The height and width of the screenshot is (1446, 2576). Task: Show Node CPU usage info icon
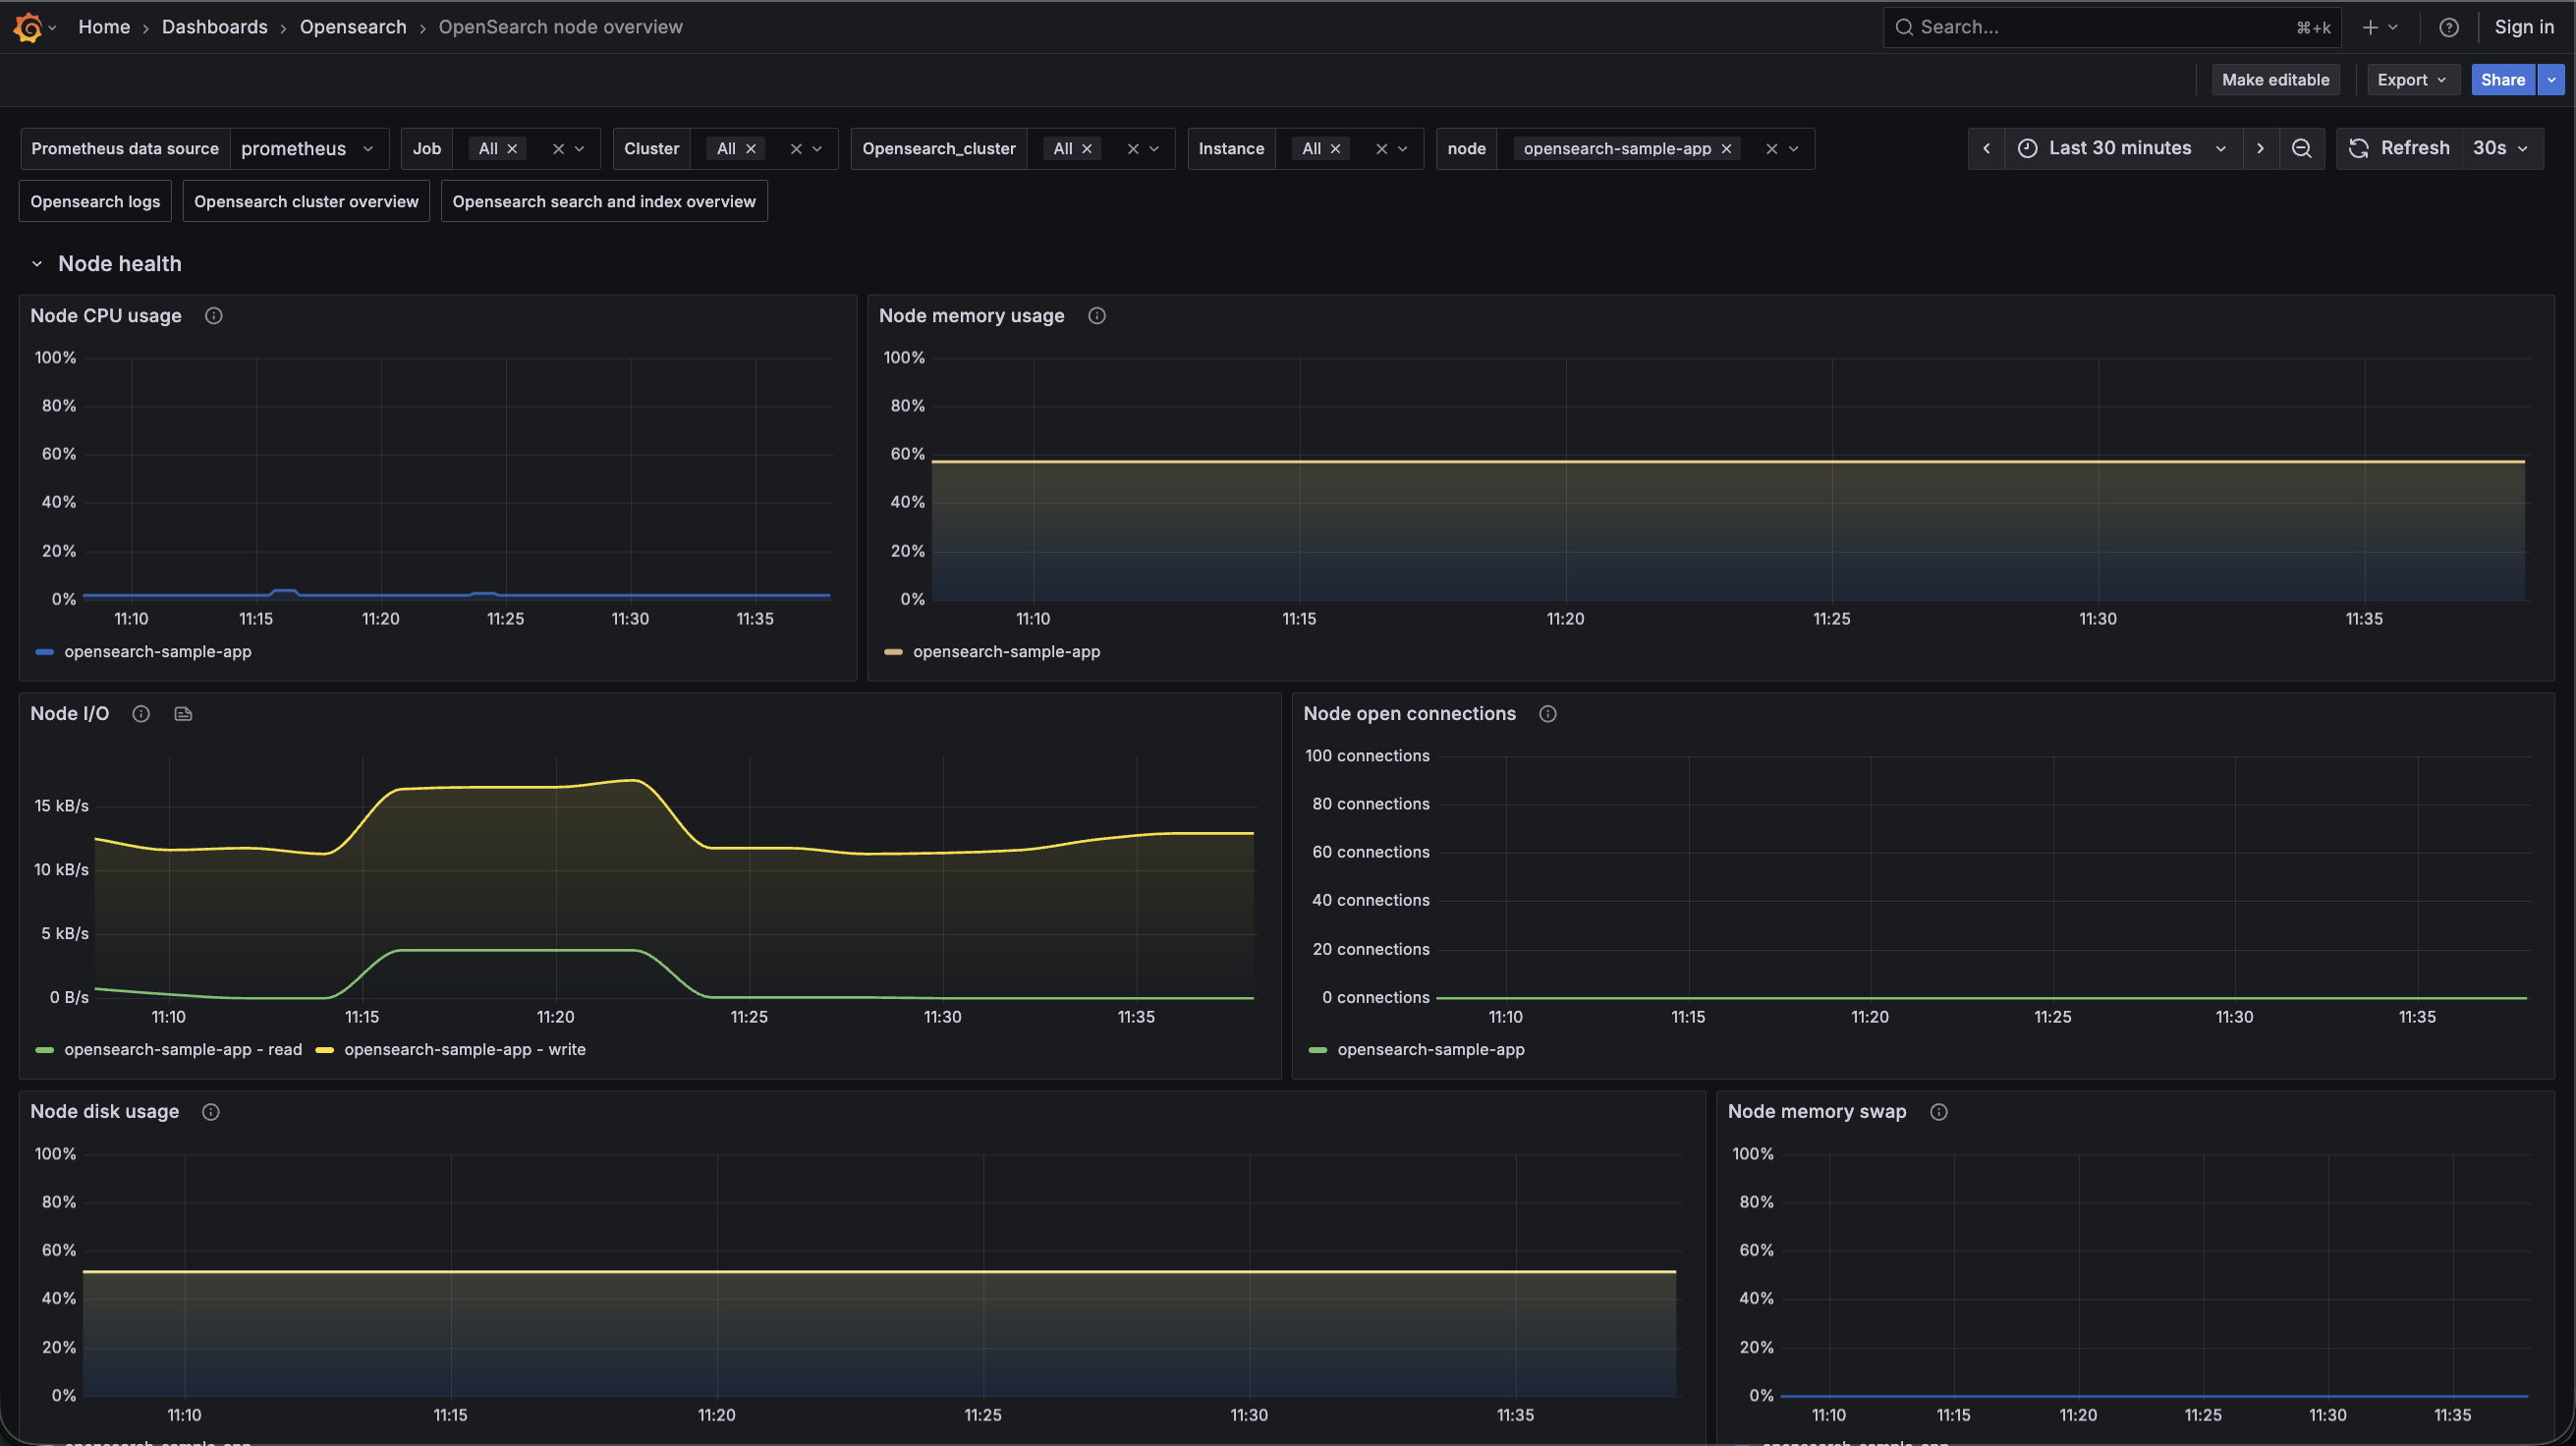213,316
